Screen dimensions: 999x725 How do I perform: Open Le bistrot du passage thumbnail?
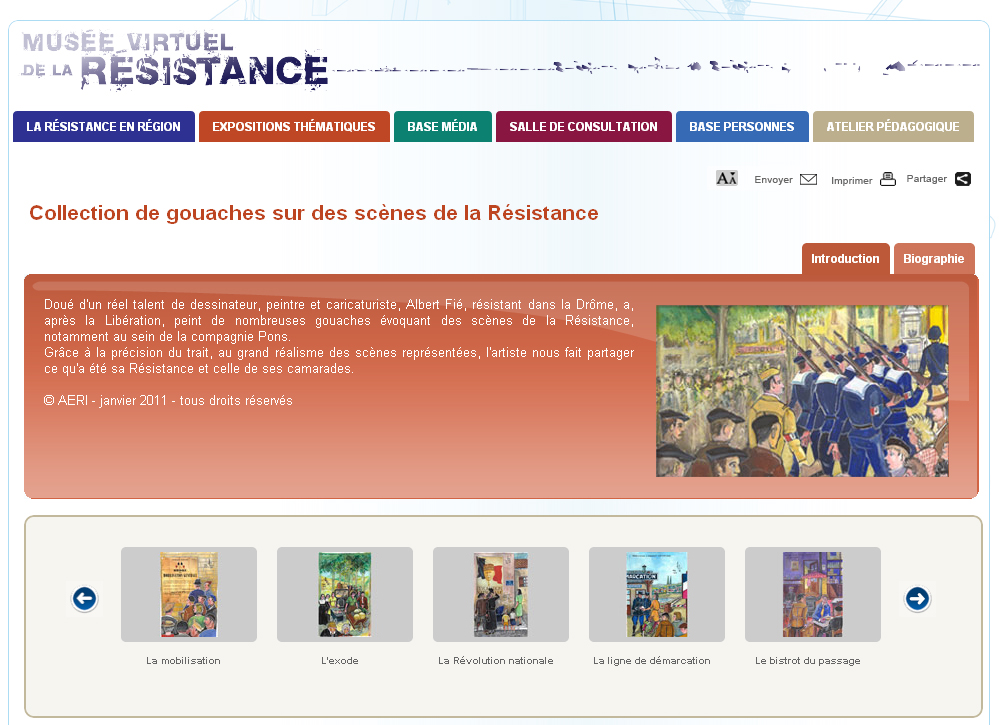(x=813, y=594)
